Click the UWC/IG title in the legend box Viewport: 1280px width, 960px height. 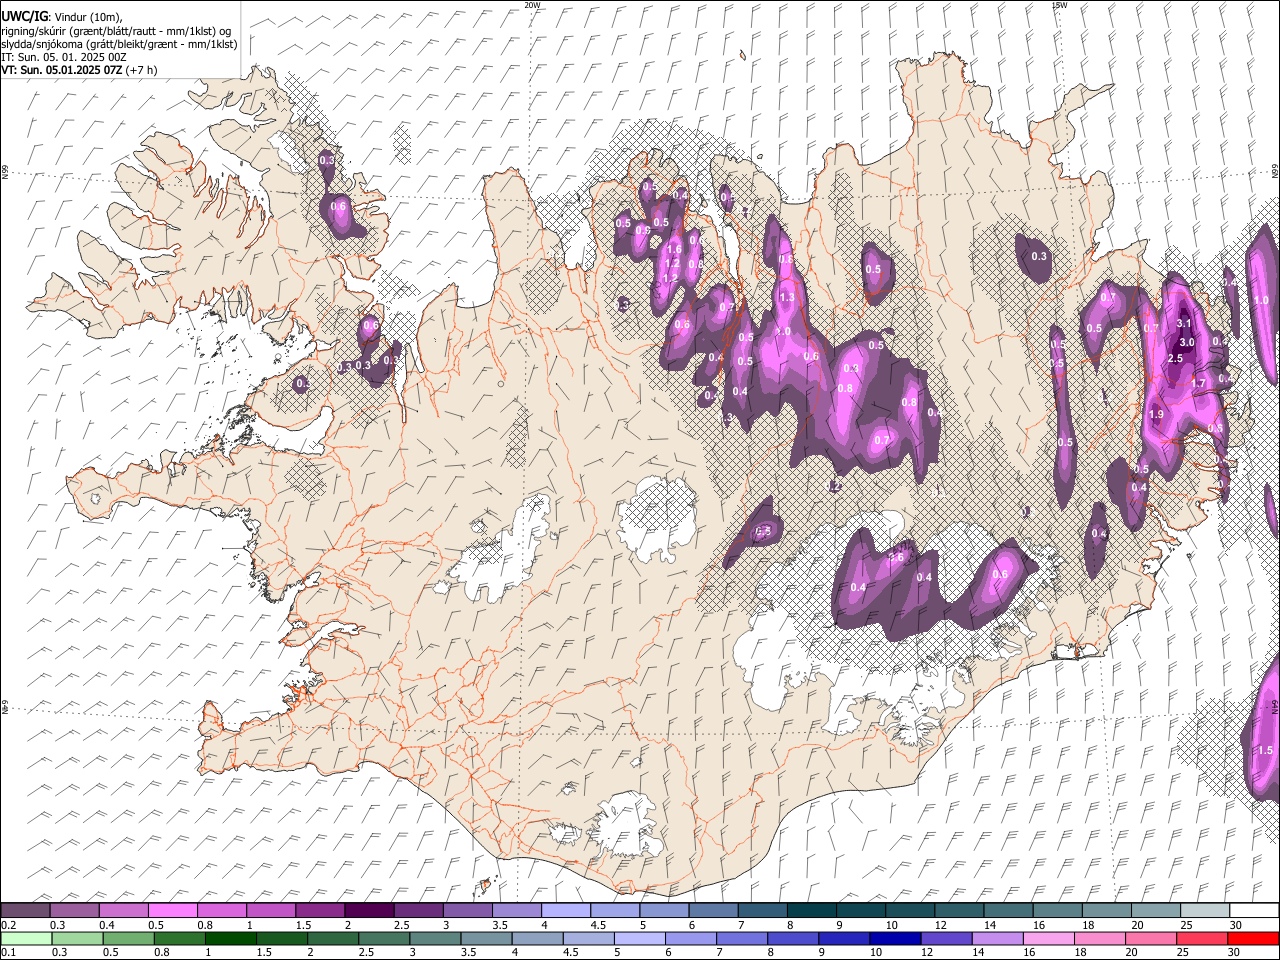click(x=24, y=17)
